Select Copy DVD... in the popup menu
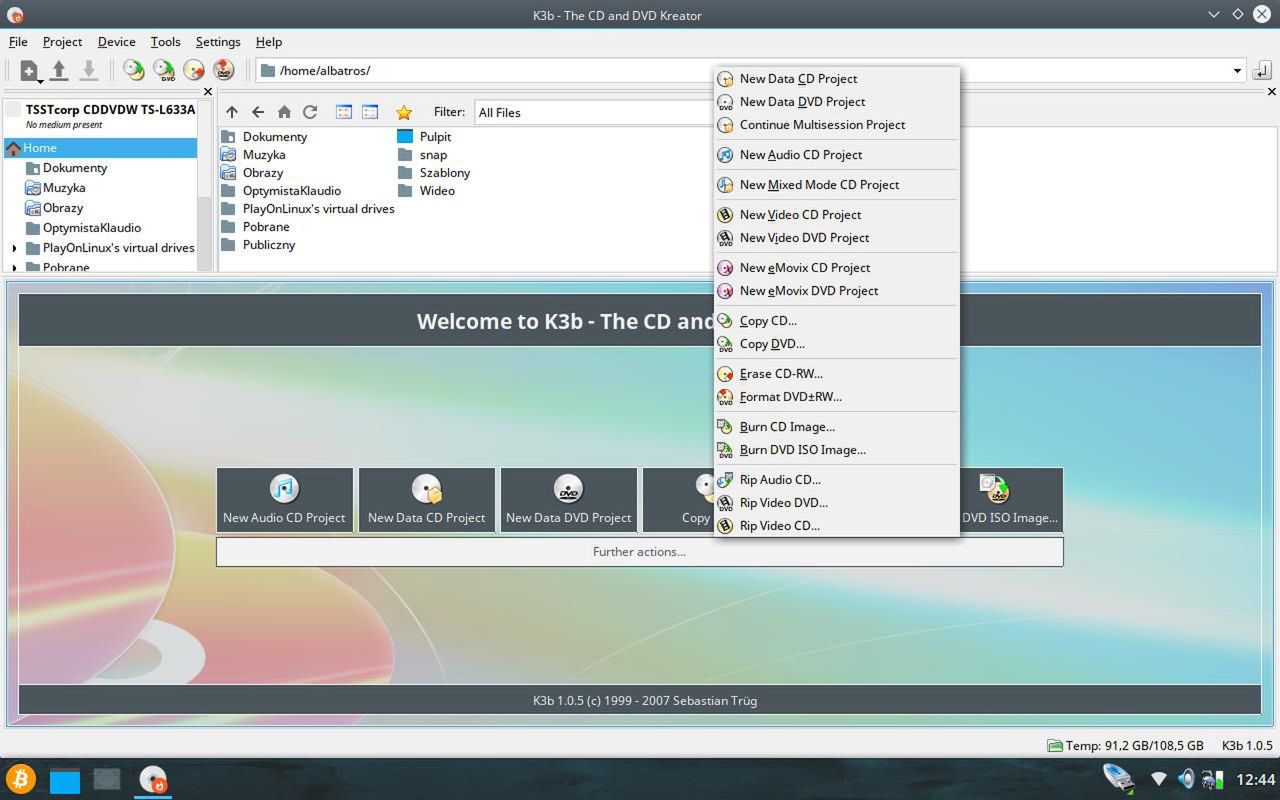Viewport: 1280px width, 800px height. click(x=837, y=344)
